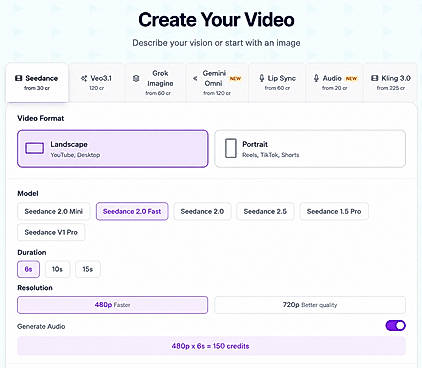Select the Seedance 2.0 Fast model
Image resolution: width=422 pixels, height=368 pixels.
click(132, 211)
